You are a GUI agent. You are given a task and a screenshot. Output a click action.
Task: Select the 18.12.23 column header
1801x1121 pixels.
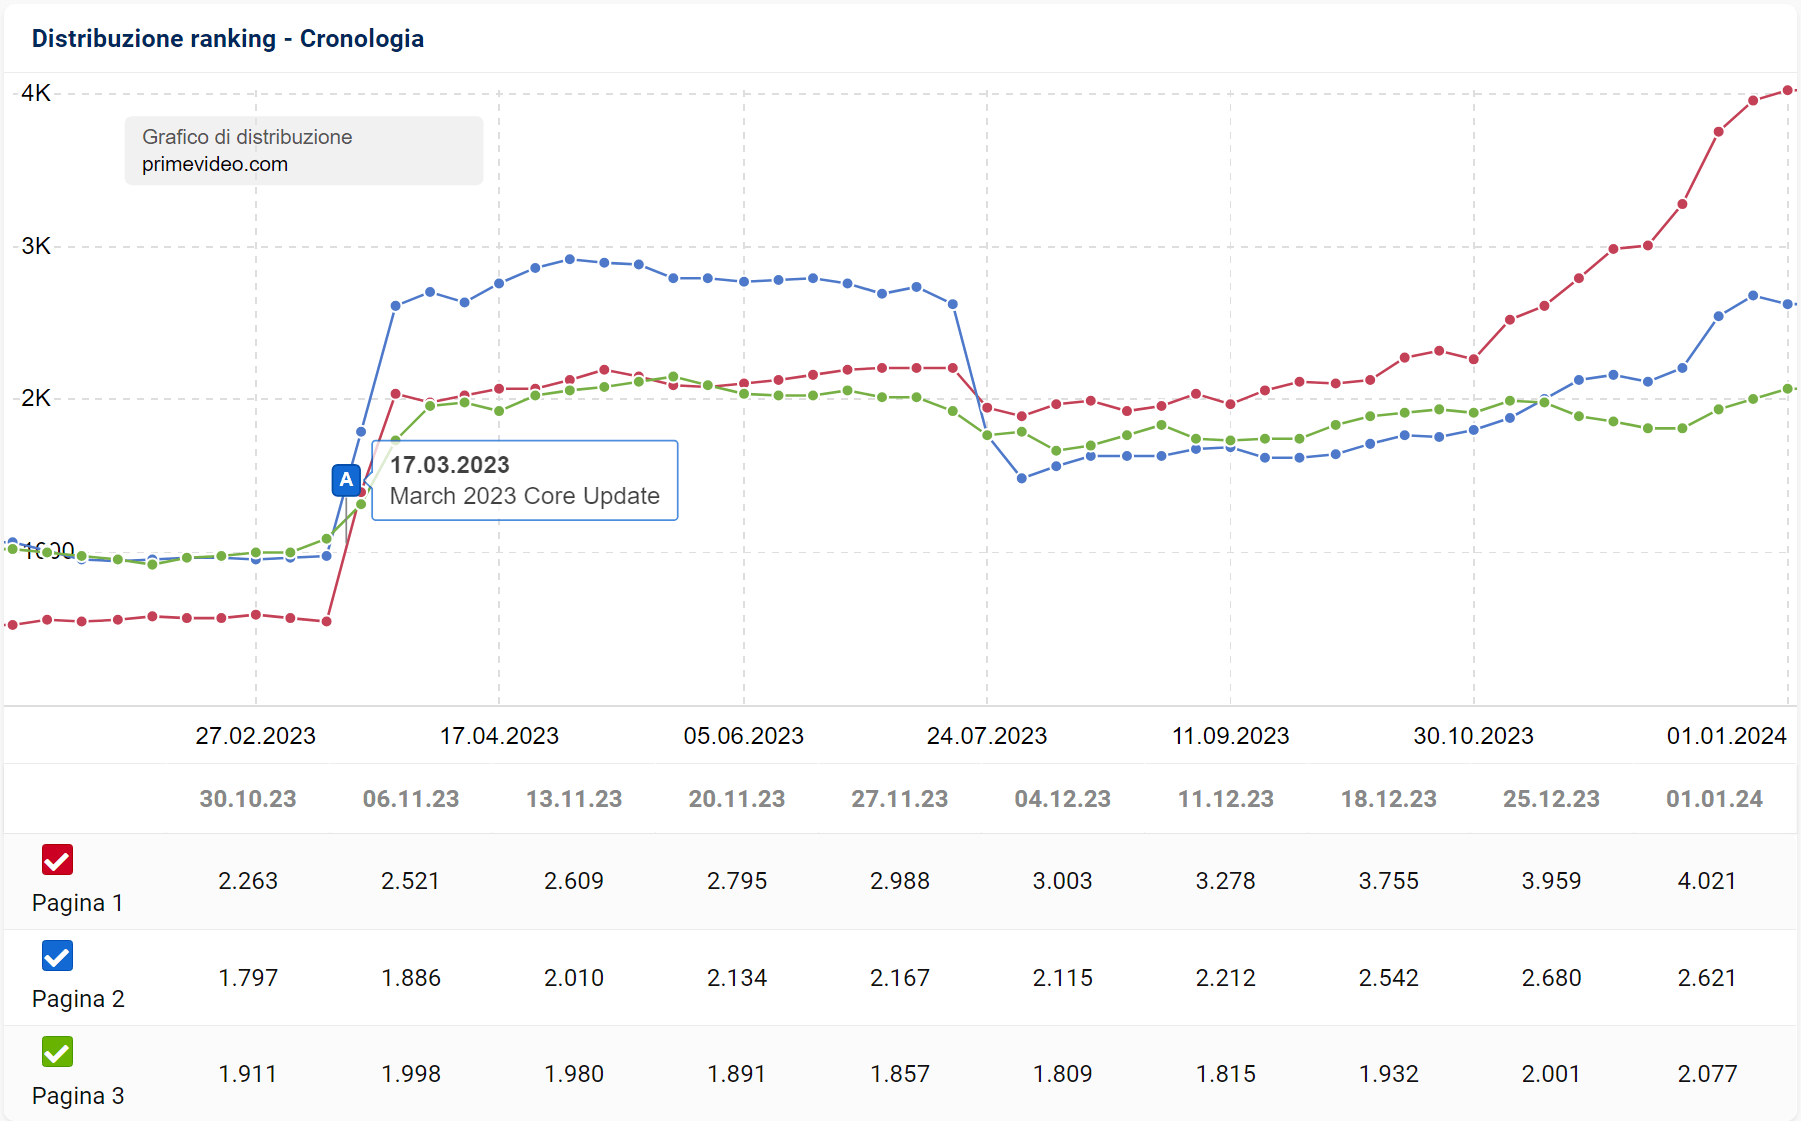point(1389,799)
